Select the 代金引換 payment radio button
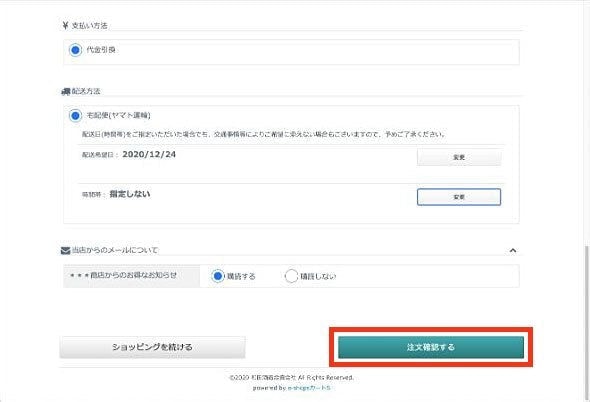This screenshot has width=590, height=402. (75, 50)
